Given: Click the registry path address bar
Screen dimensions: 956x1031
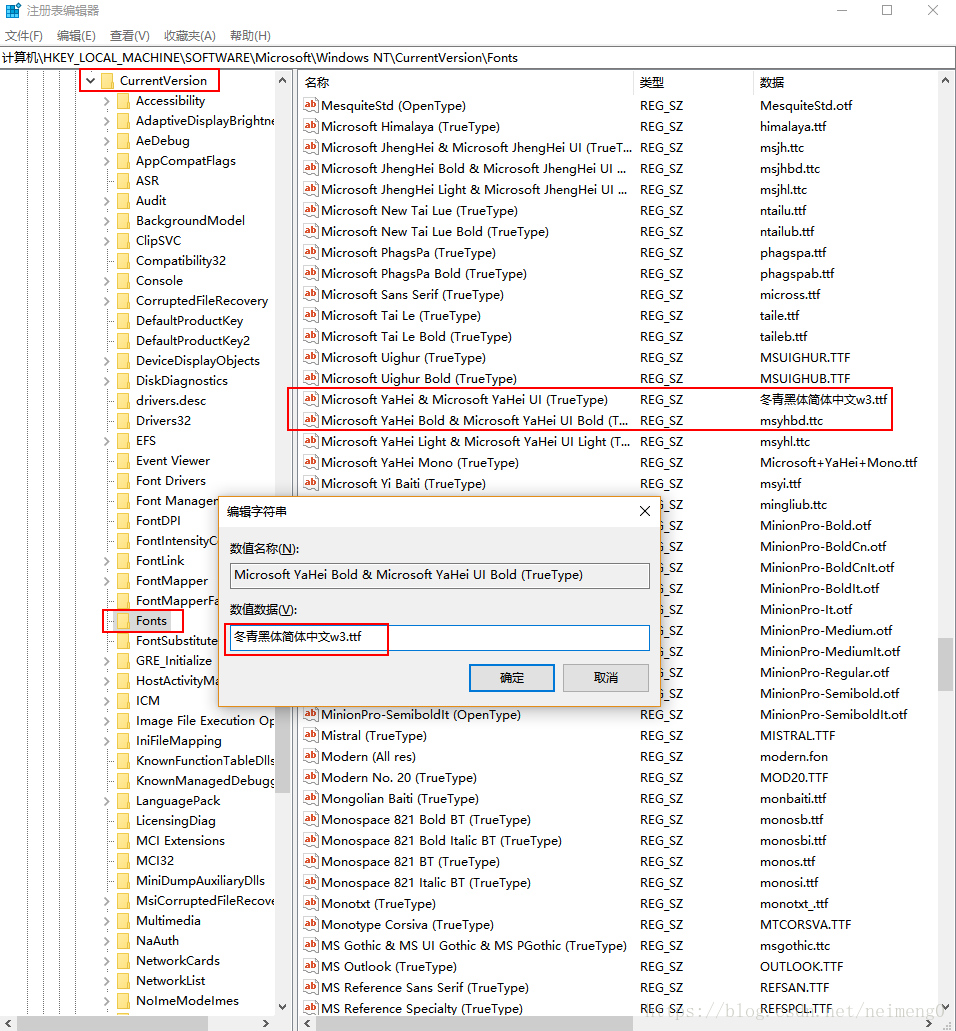Looking at the screenshot, I should [477, 58].
